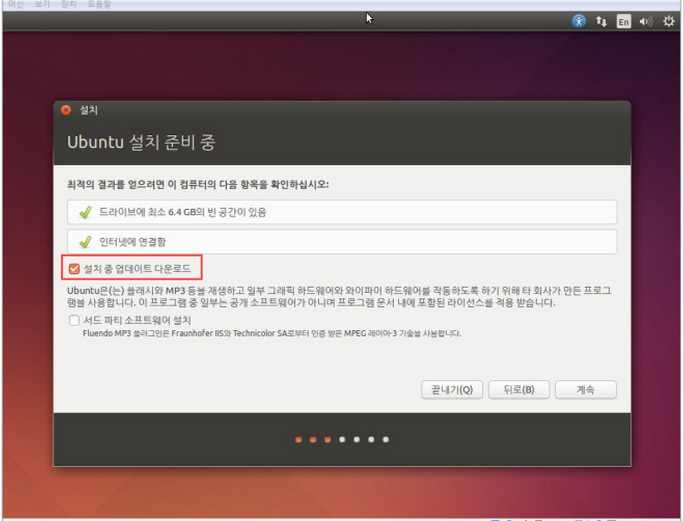Open the sound volume indicator

tap(646, 21)
